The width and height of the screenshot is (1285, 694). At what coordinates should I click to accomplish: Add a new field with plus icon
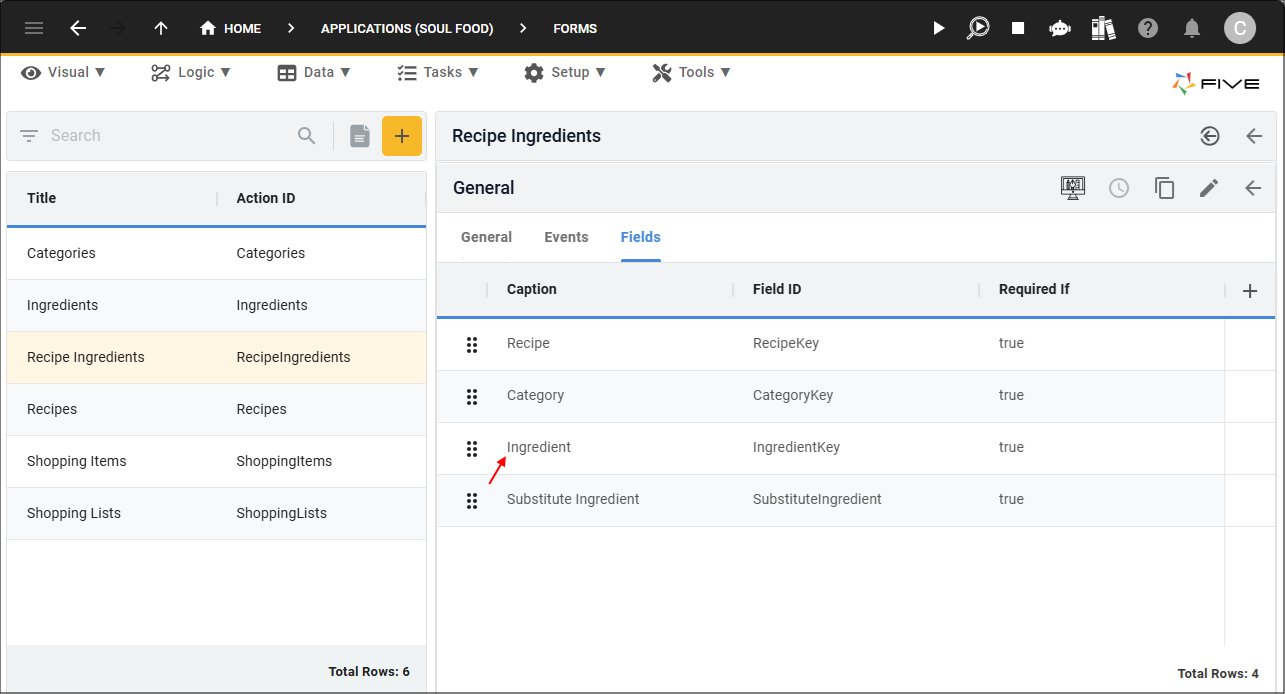point(1250,291)
